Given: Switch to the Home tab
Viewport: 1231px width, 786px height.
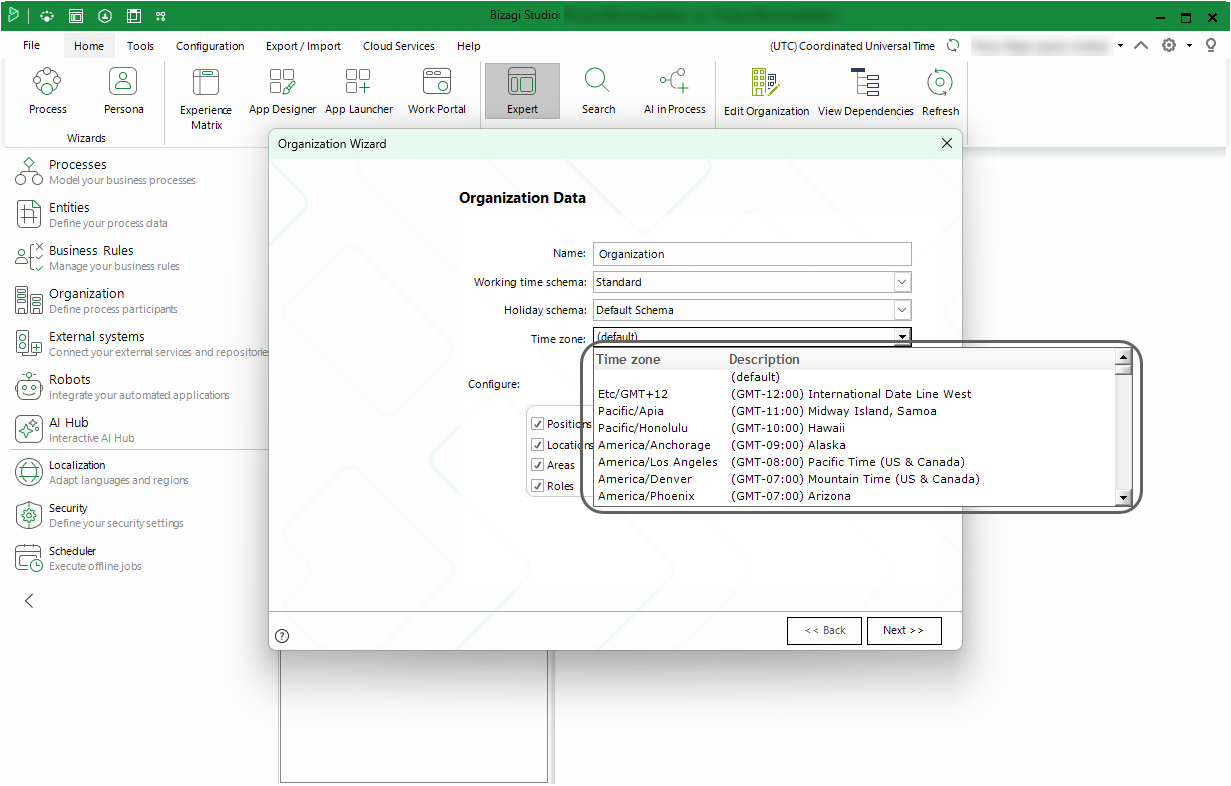Looking at the screenshot, I should (x=89, y=46).
